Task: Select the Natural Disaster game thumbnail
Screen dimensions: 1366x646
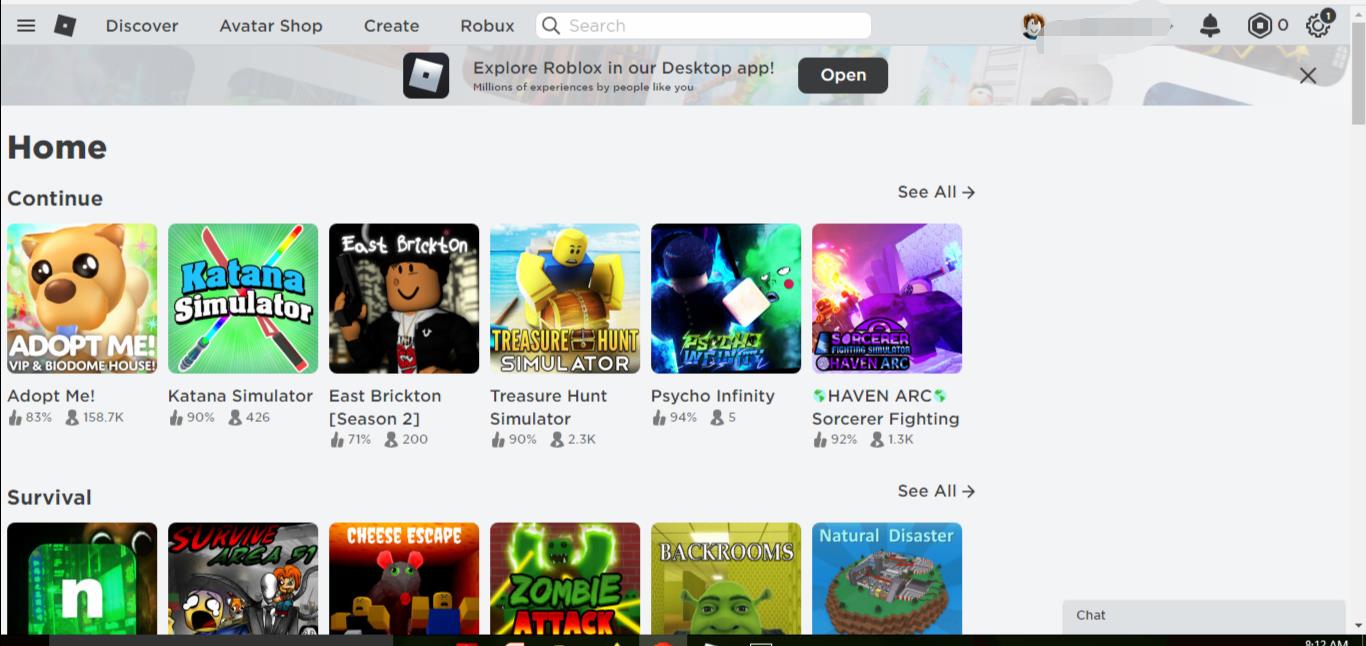Action: click(x=887, y=578)
